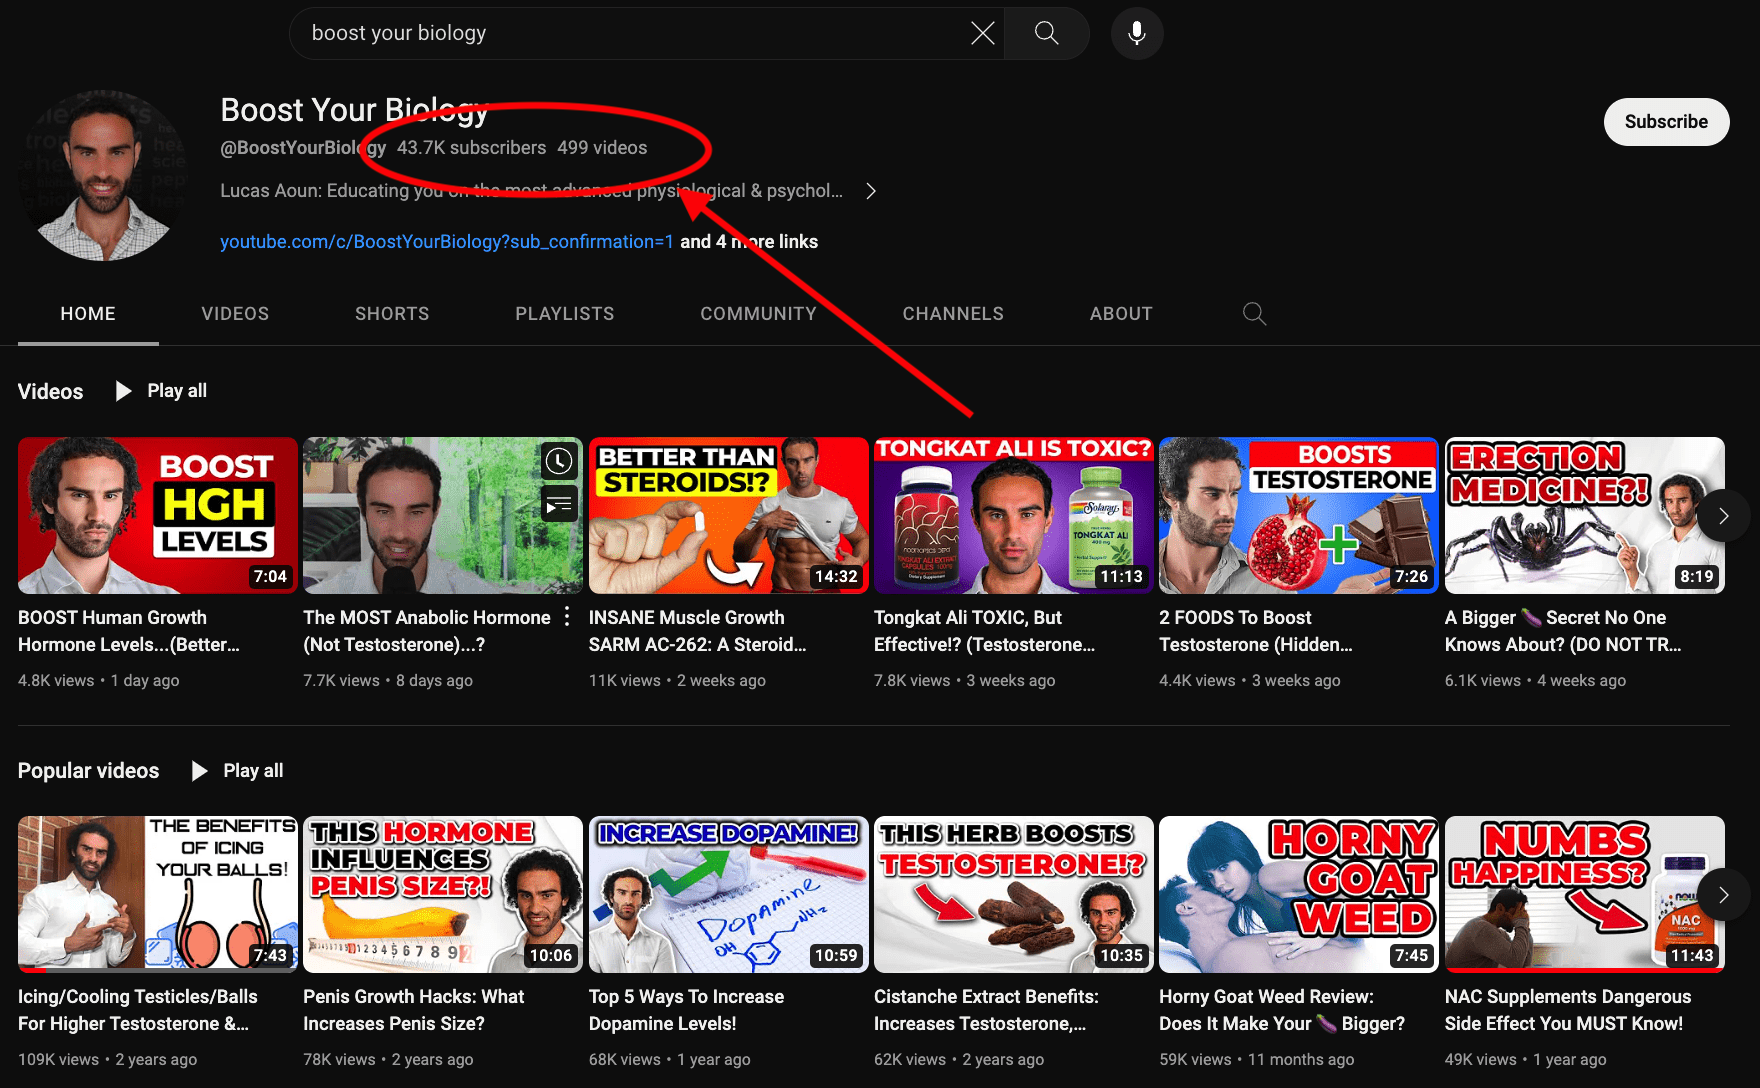Viewport: 1760px width, 1088px height.
Task: Open 'BOOST Human Growth Hormone Levels' title
Action: (129, 631)
